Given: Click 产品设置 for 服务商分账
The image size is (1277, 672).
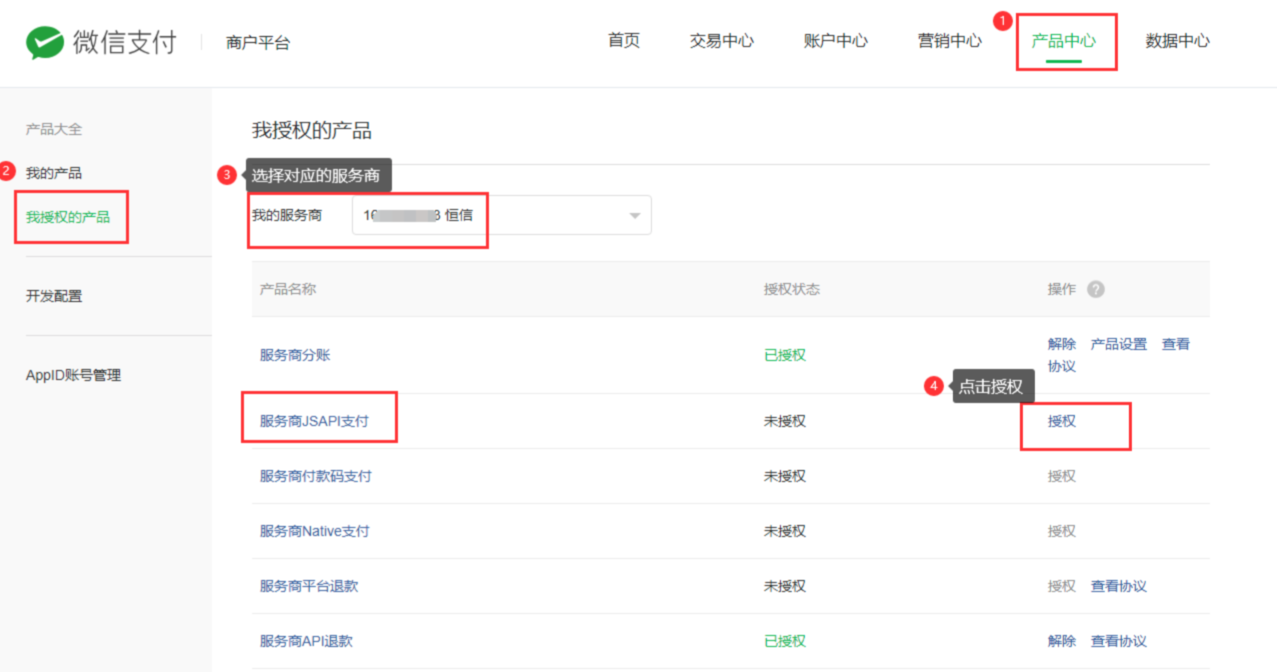Looking at the screenshot, I should 1119,344.
